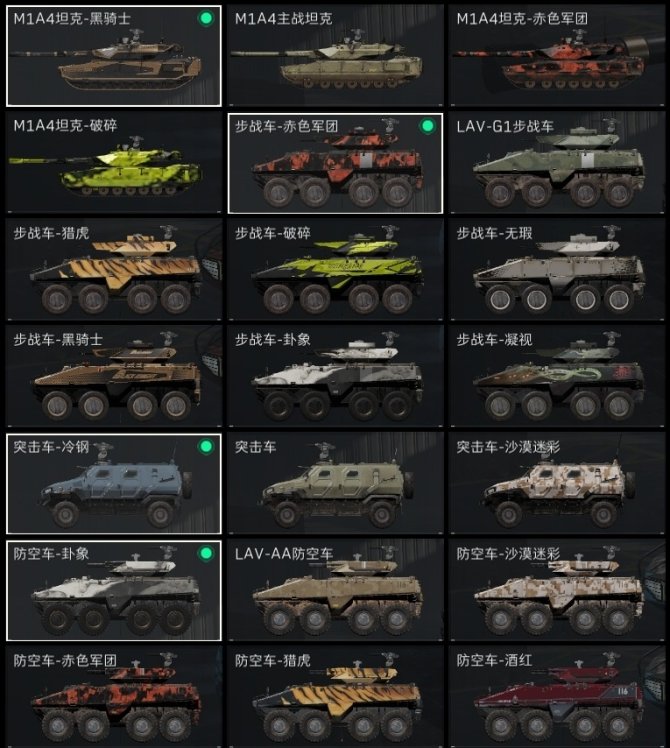The height and width of the screenshot is (748, 670).
Task: Select the 防空车-猎虎 tiger skin
Action: pos(335,697)
